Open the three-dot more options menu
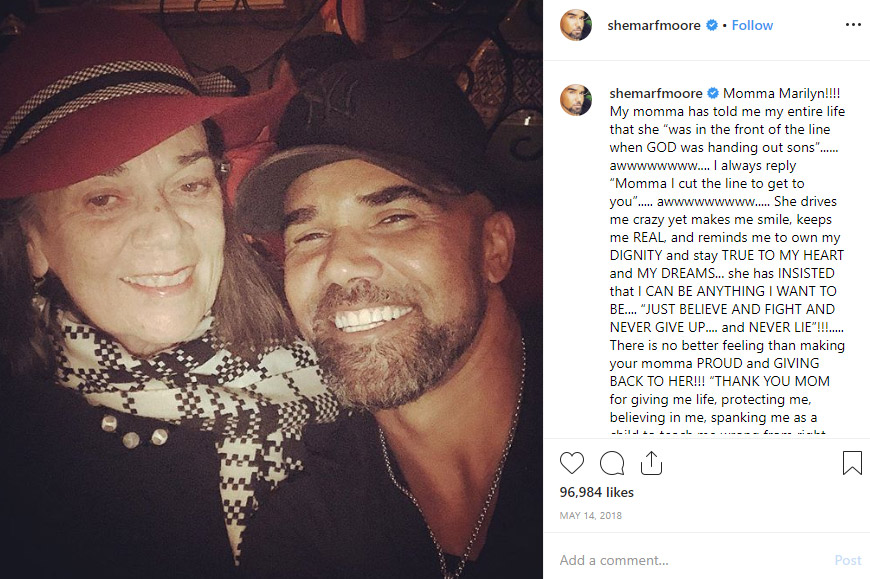This screenshot has height=579, width=870. tap(852, 25)
